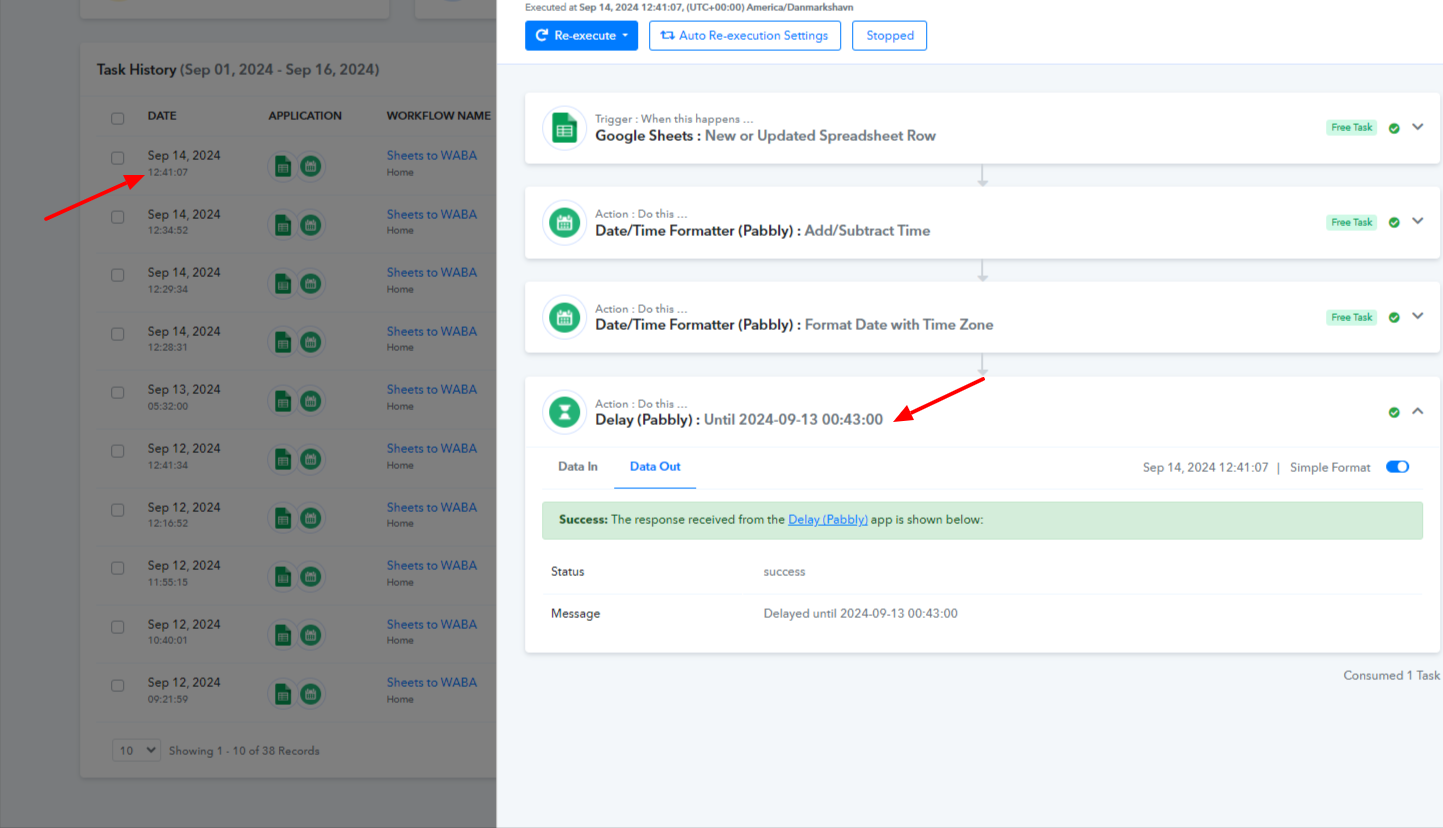The image size is (1443, 828).
Task: Check the box for the Sep 14 12:29:34 task
Action: point(118,275)
